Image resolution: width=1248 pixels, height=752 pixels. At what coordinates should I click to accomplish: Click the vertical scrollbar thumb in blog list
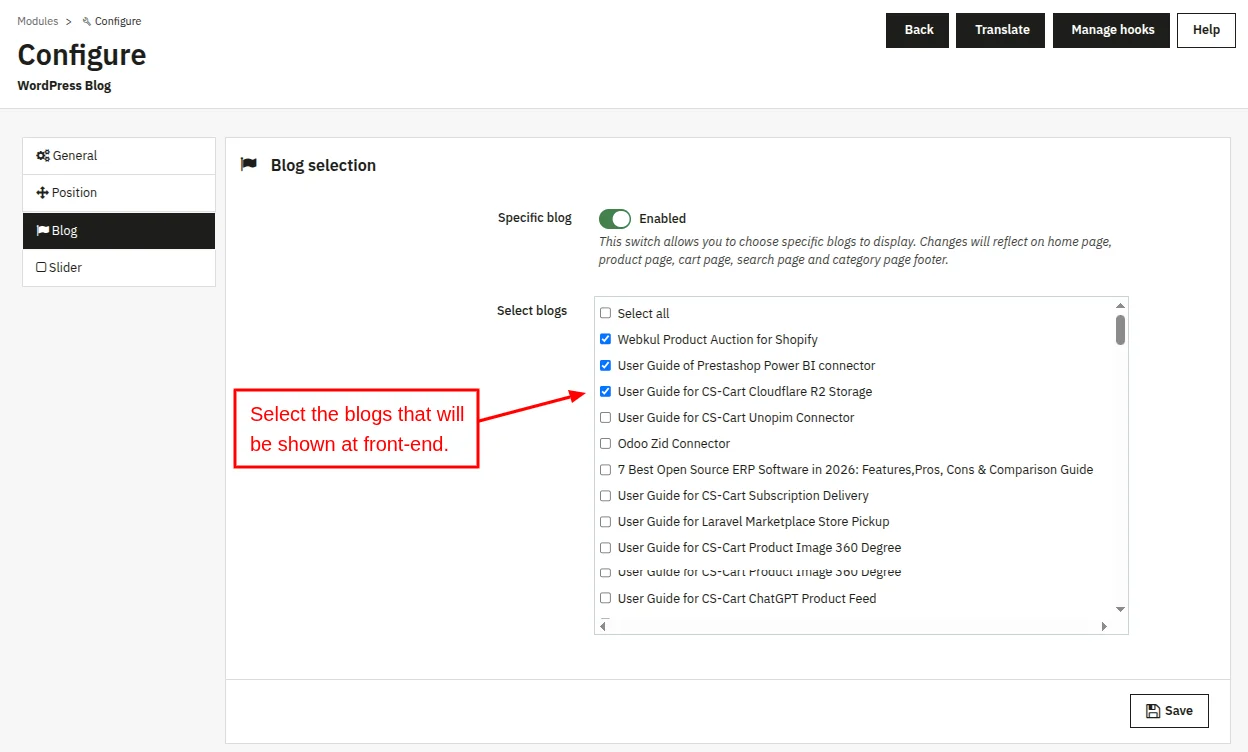pyautogui.click(x=1120, y=330)
